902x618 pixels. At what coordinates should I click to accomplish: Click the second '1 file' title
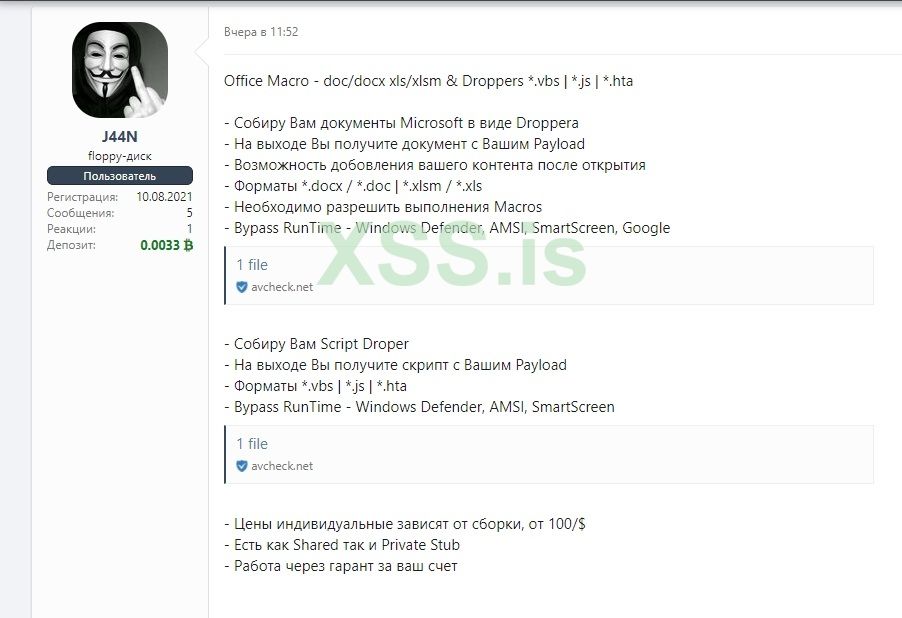[252, 444]
